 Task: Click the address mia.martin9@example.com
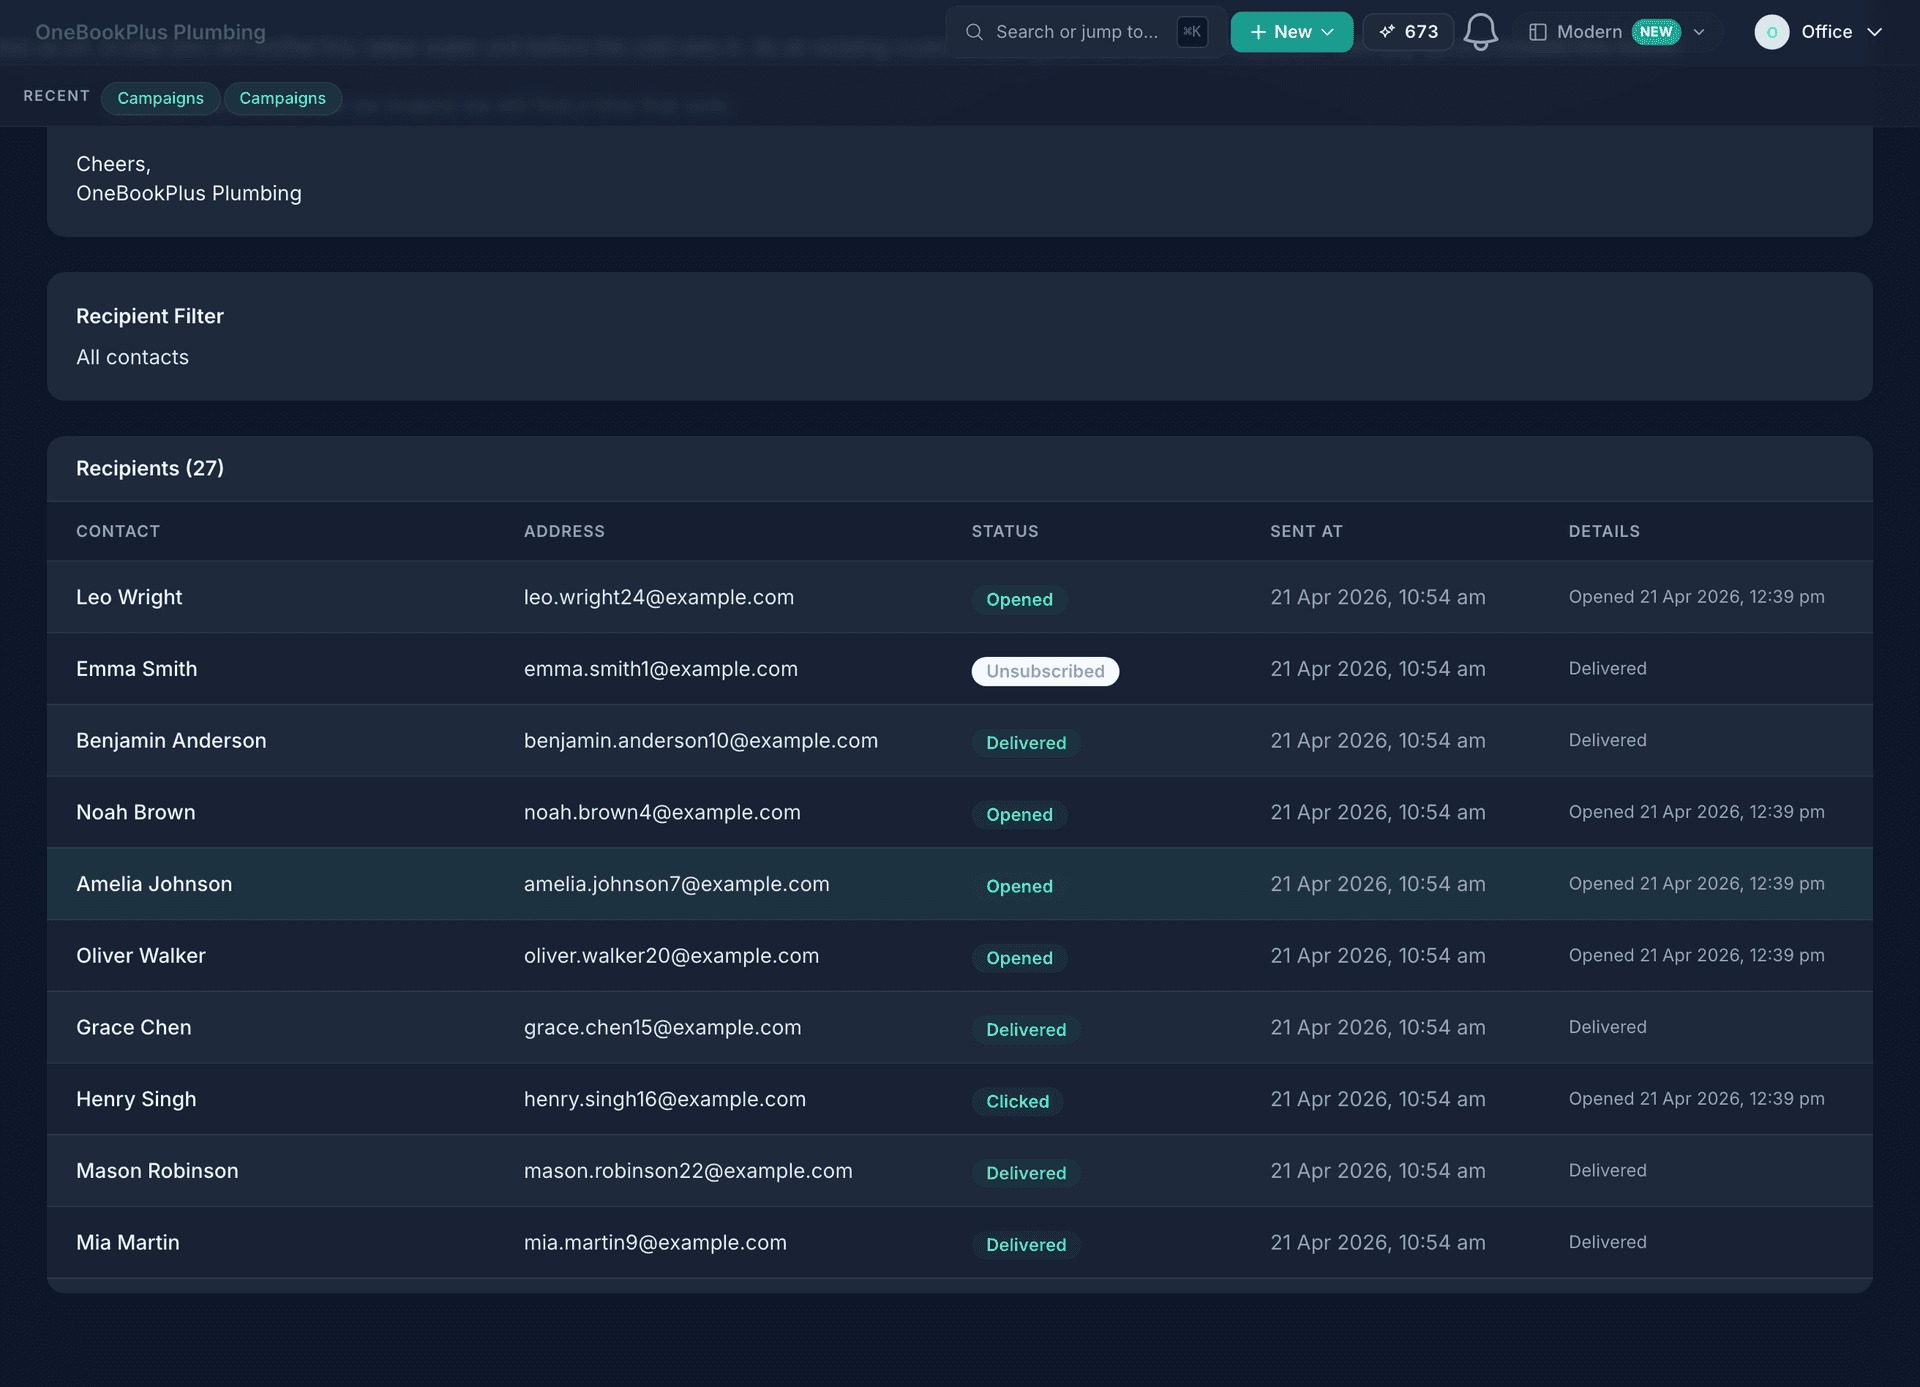pyautogui.click(x=655, y=1242)
